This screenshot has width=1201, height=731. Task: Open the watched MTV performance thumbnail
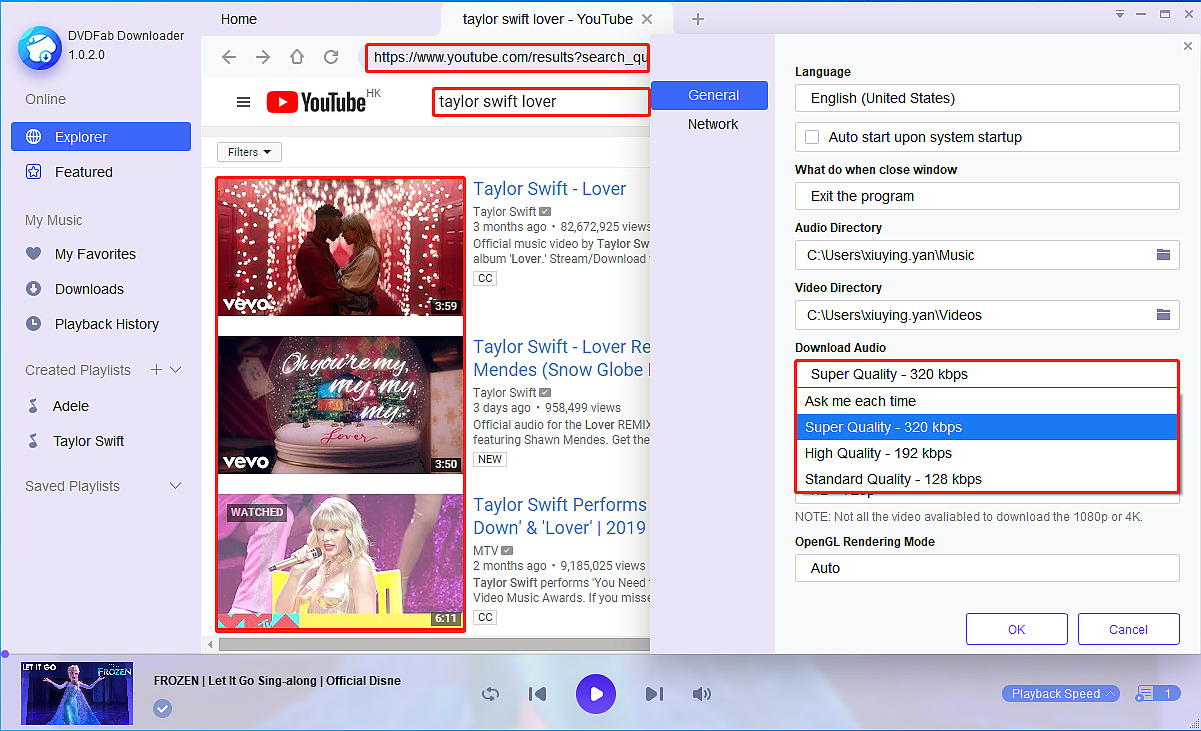point(340,561)
